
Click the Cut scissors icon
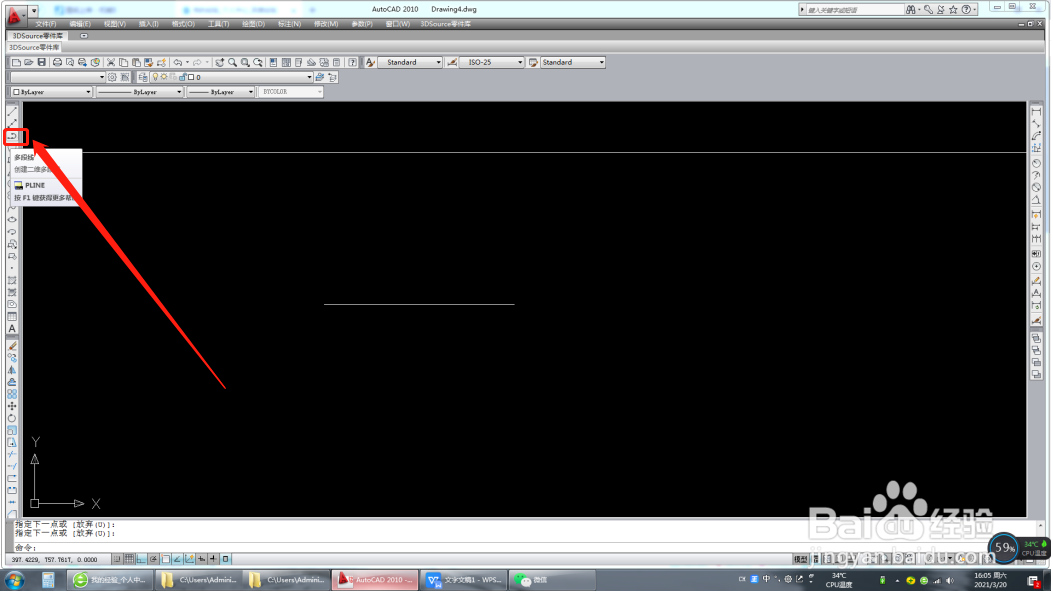111,62
